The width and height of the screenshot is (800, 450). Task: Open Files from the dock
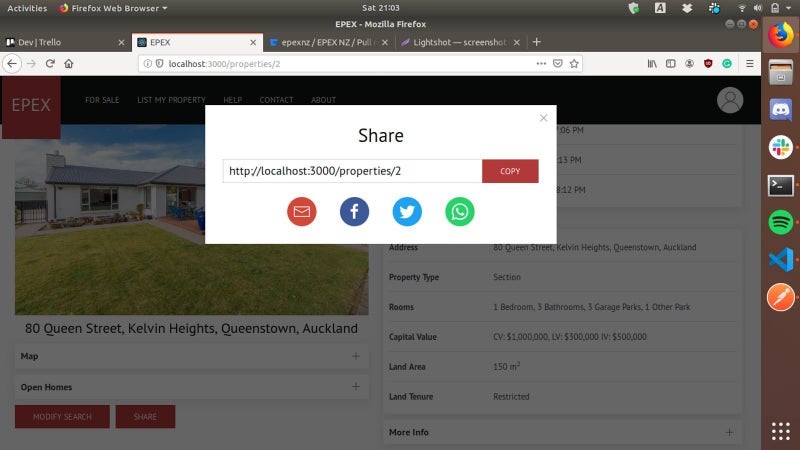[781, 72]
